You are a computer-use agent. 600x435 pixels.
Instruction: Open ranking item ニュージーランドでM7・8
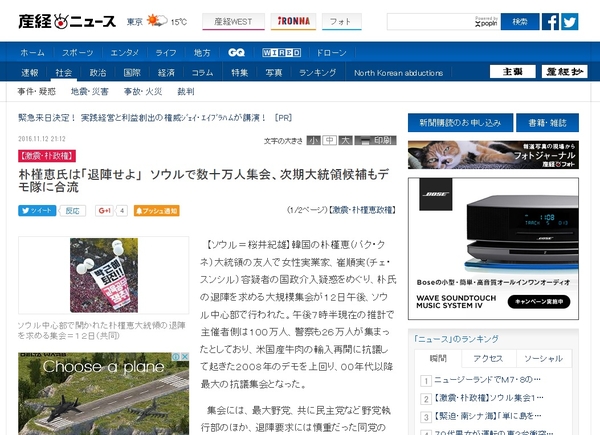[487, 380]
